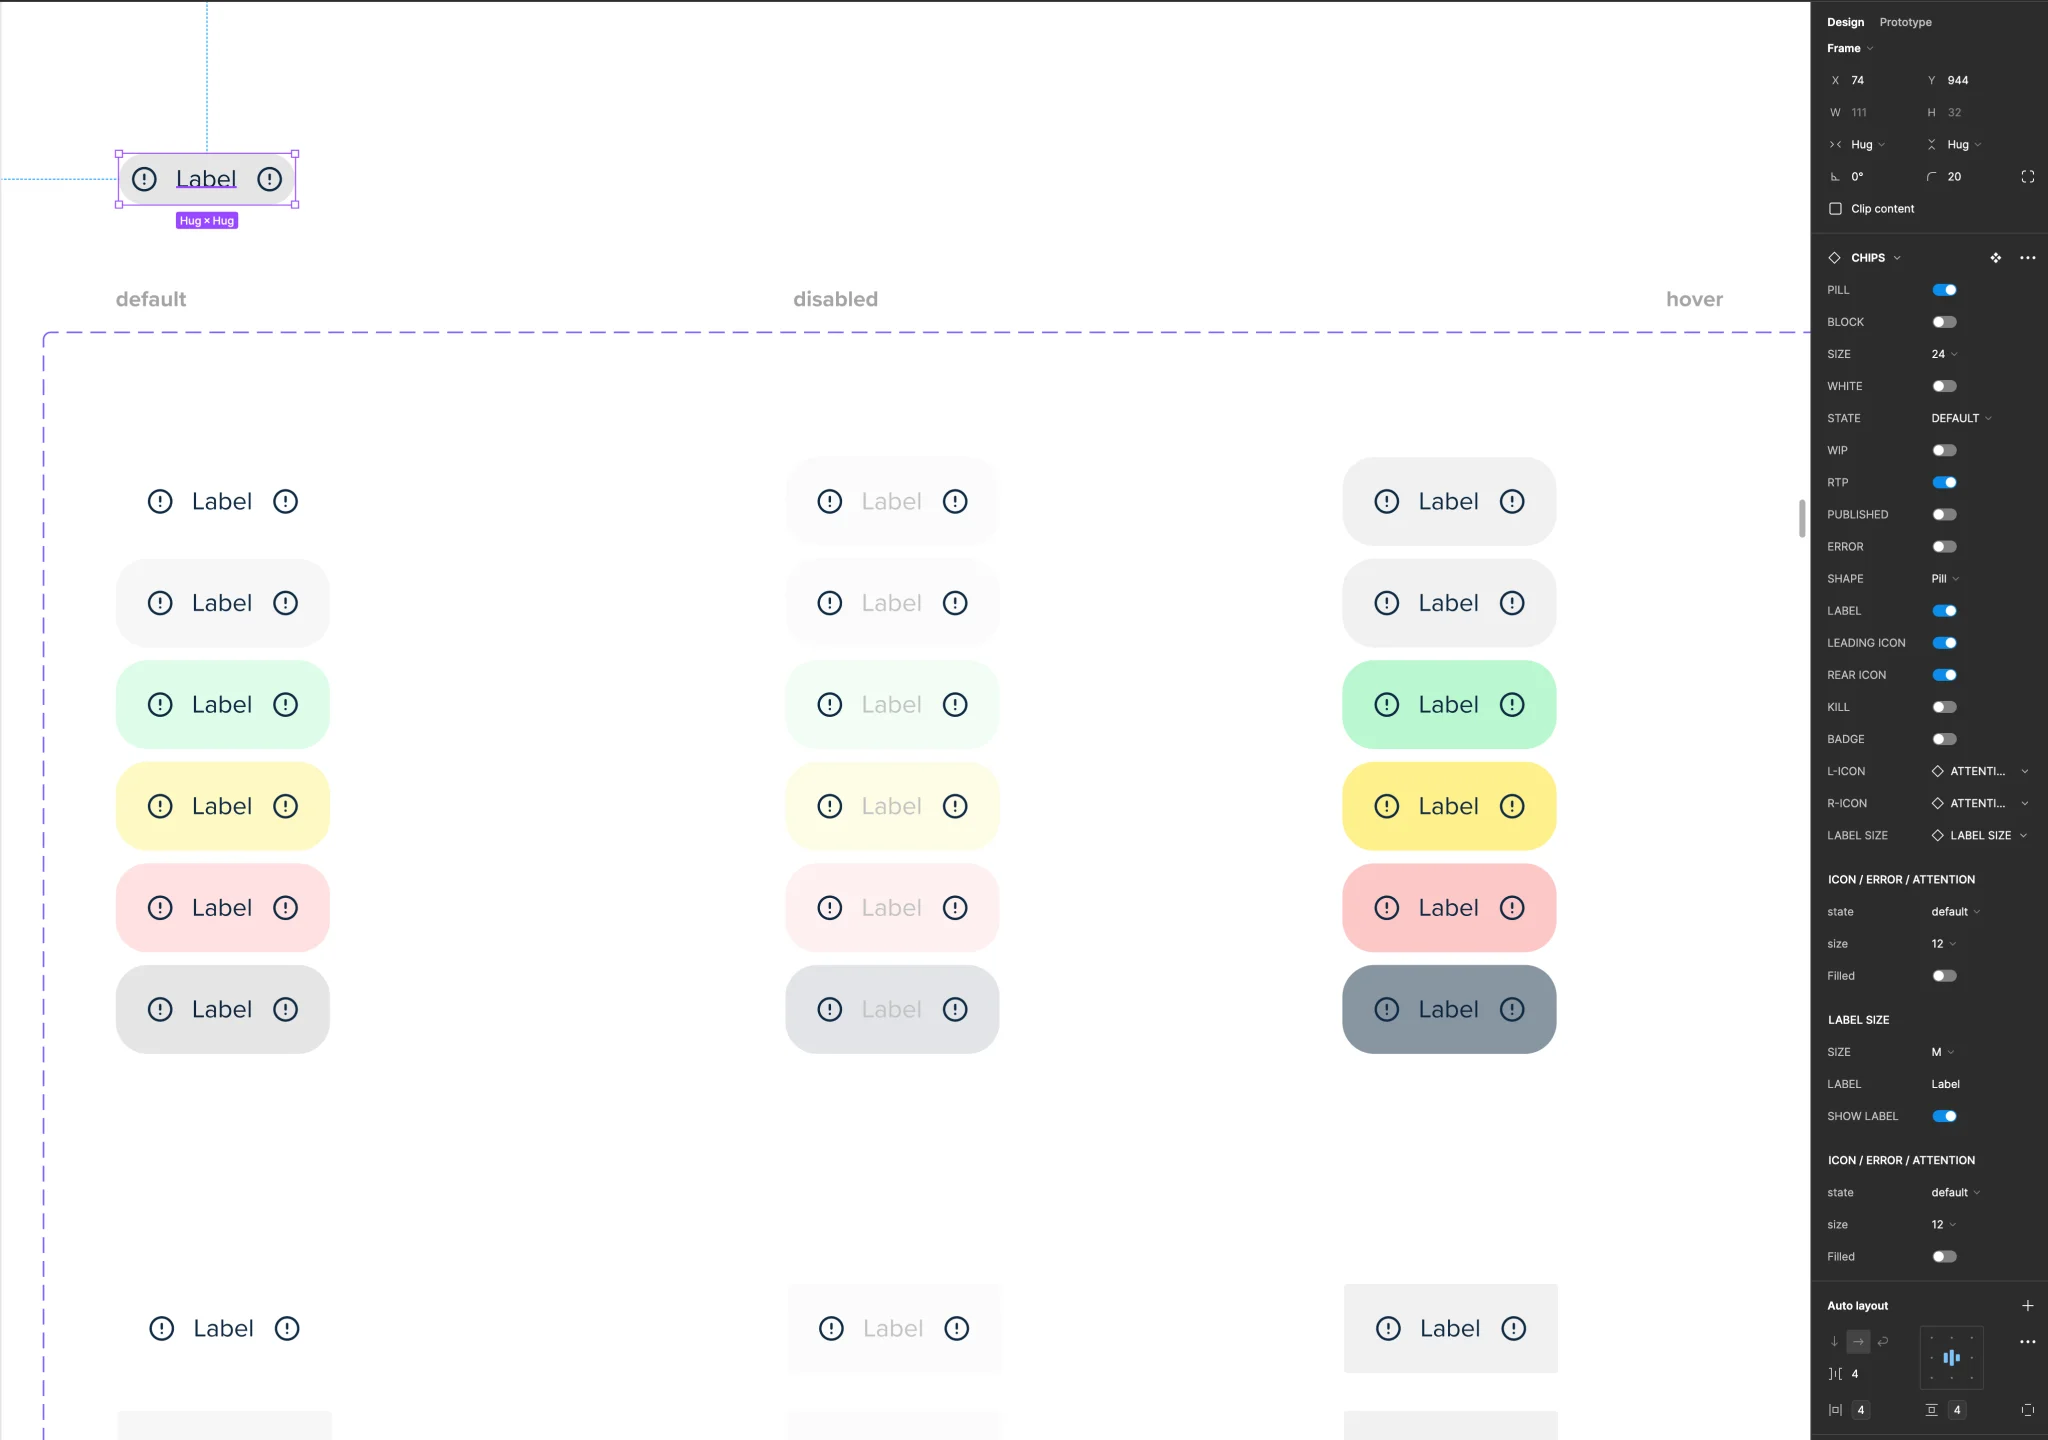Image resolution: width=2048 pixels, height=1440 pixels.
Task: Enable the Clip content checkbox
Action: pos(1835,209)
